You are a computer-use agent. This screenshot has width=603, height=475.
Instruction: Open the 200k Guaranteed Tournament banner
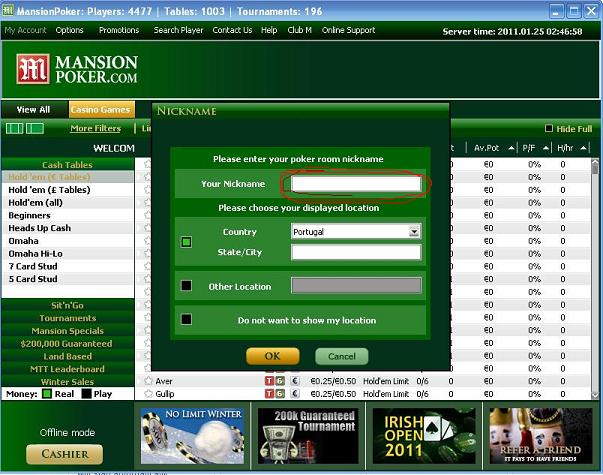point(308,436)
